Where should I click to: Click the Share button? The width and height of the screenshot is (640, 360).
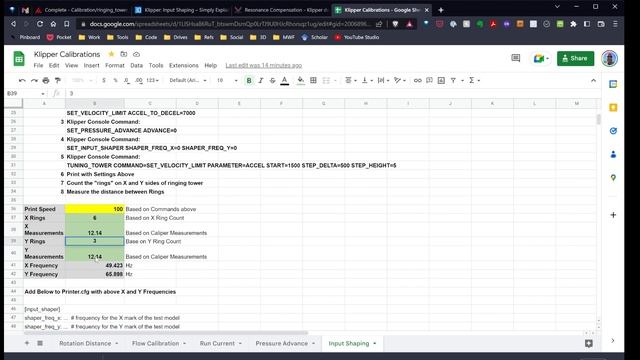click(x=575, y=58)
